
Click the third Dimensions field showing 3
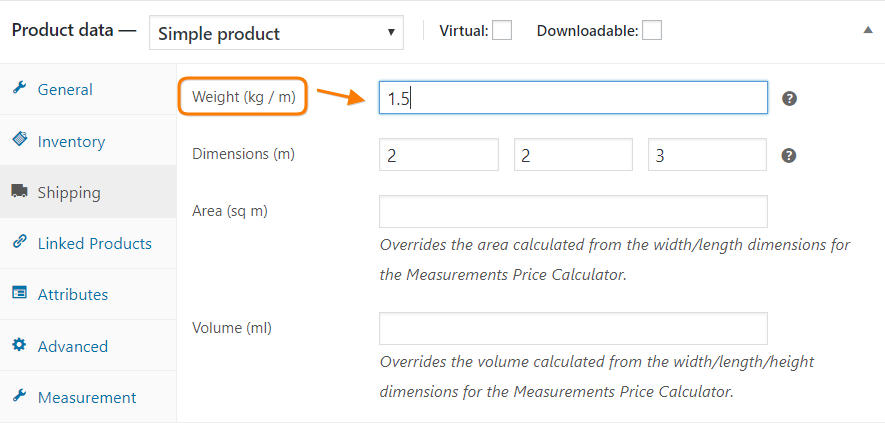(x=707, y=155)
